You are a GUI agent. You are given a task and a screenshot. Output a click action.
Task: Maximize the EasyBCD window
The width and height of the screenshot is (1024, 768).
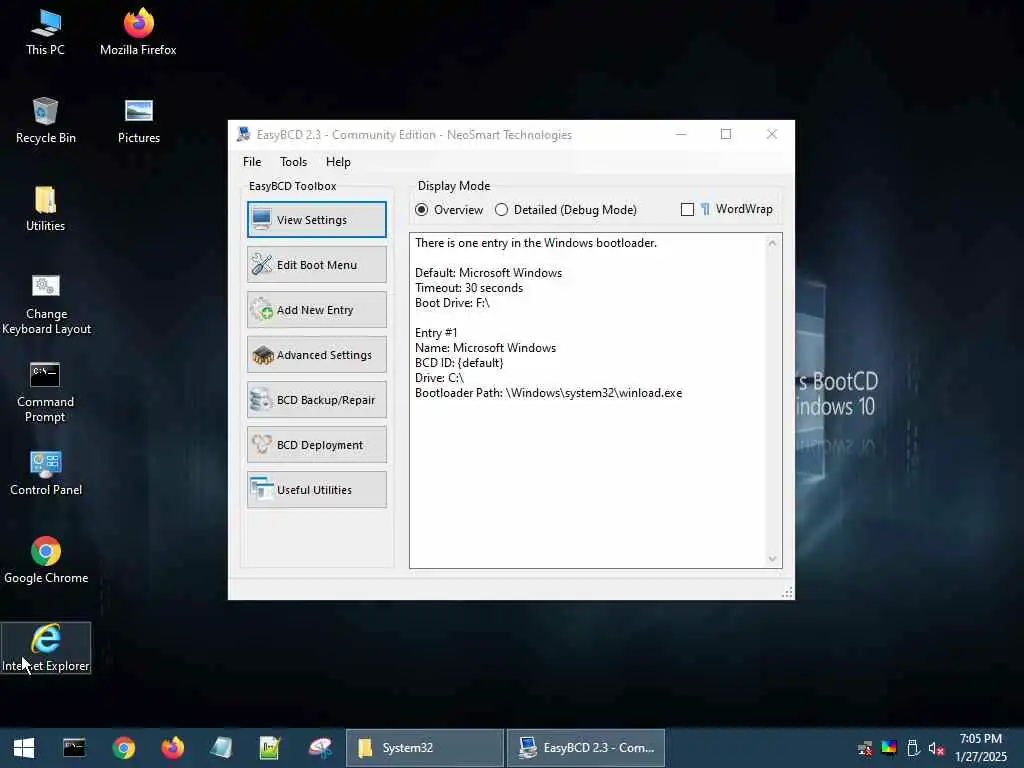coord(726,135)
